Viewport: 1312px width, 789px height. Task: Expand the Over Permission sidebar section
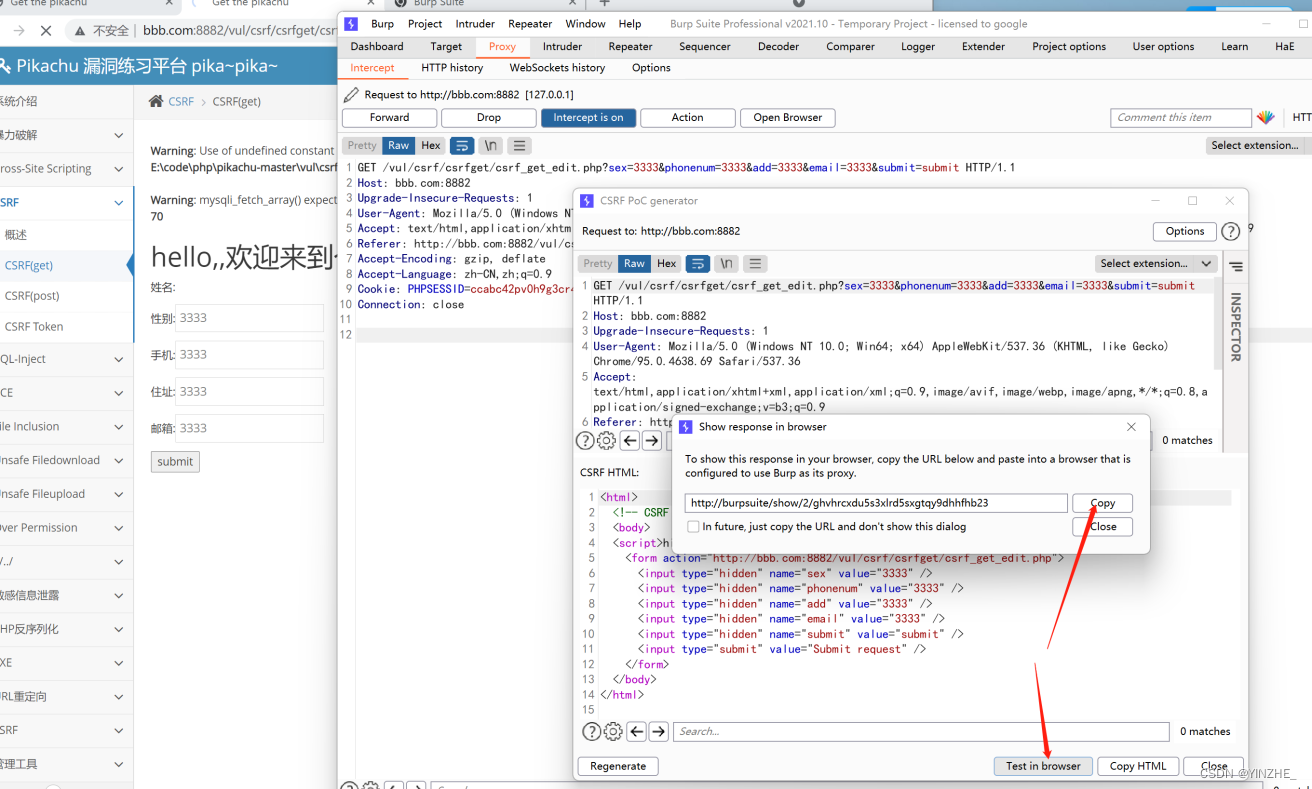(x=66, y=528)
